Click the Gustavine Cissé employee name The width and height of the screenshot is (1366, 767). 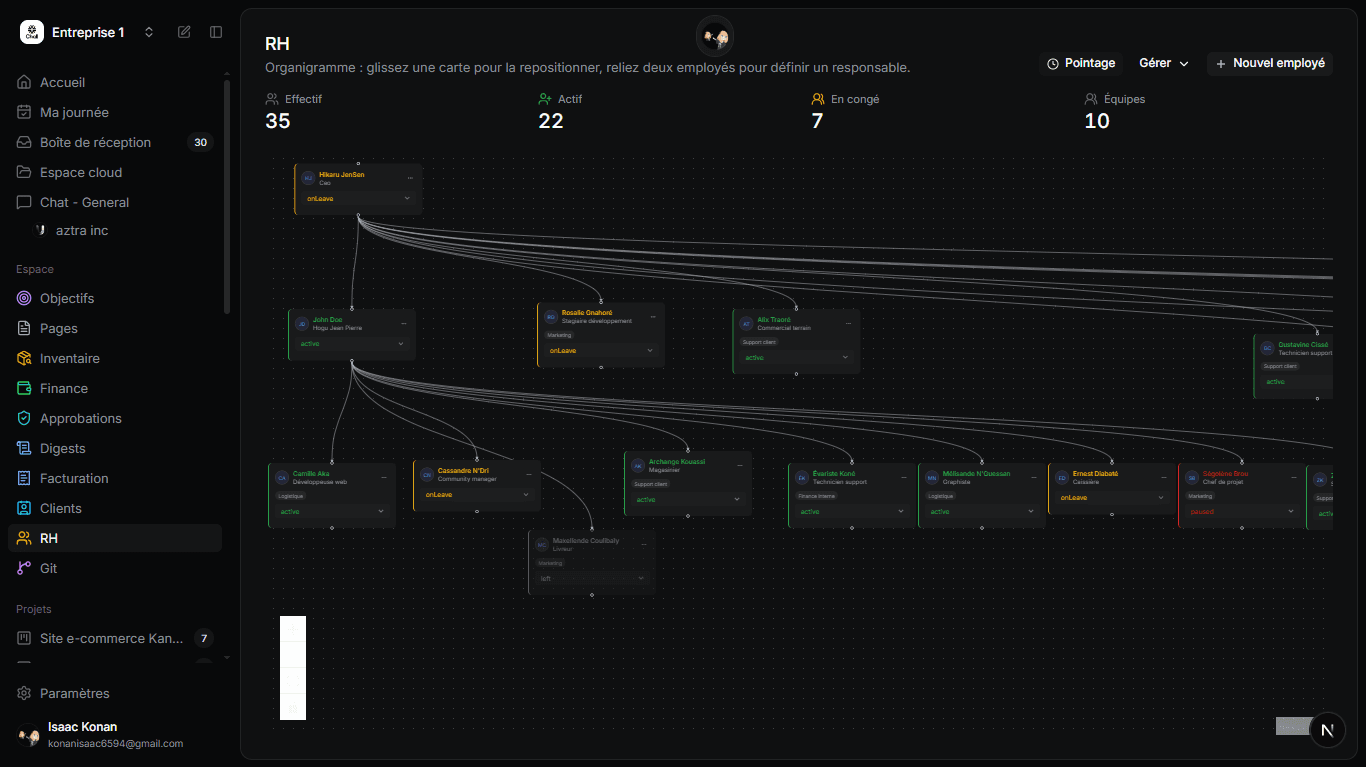coord(1303,345)
